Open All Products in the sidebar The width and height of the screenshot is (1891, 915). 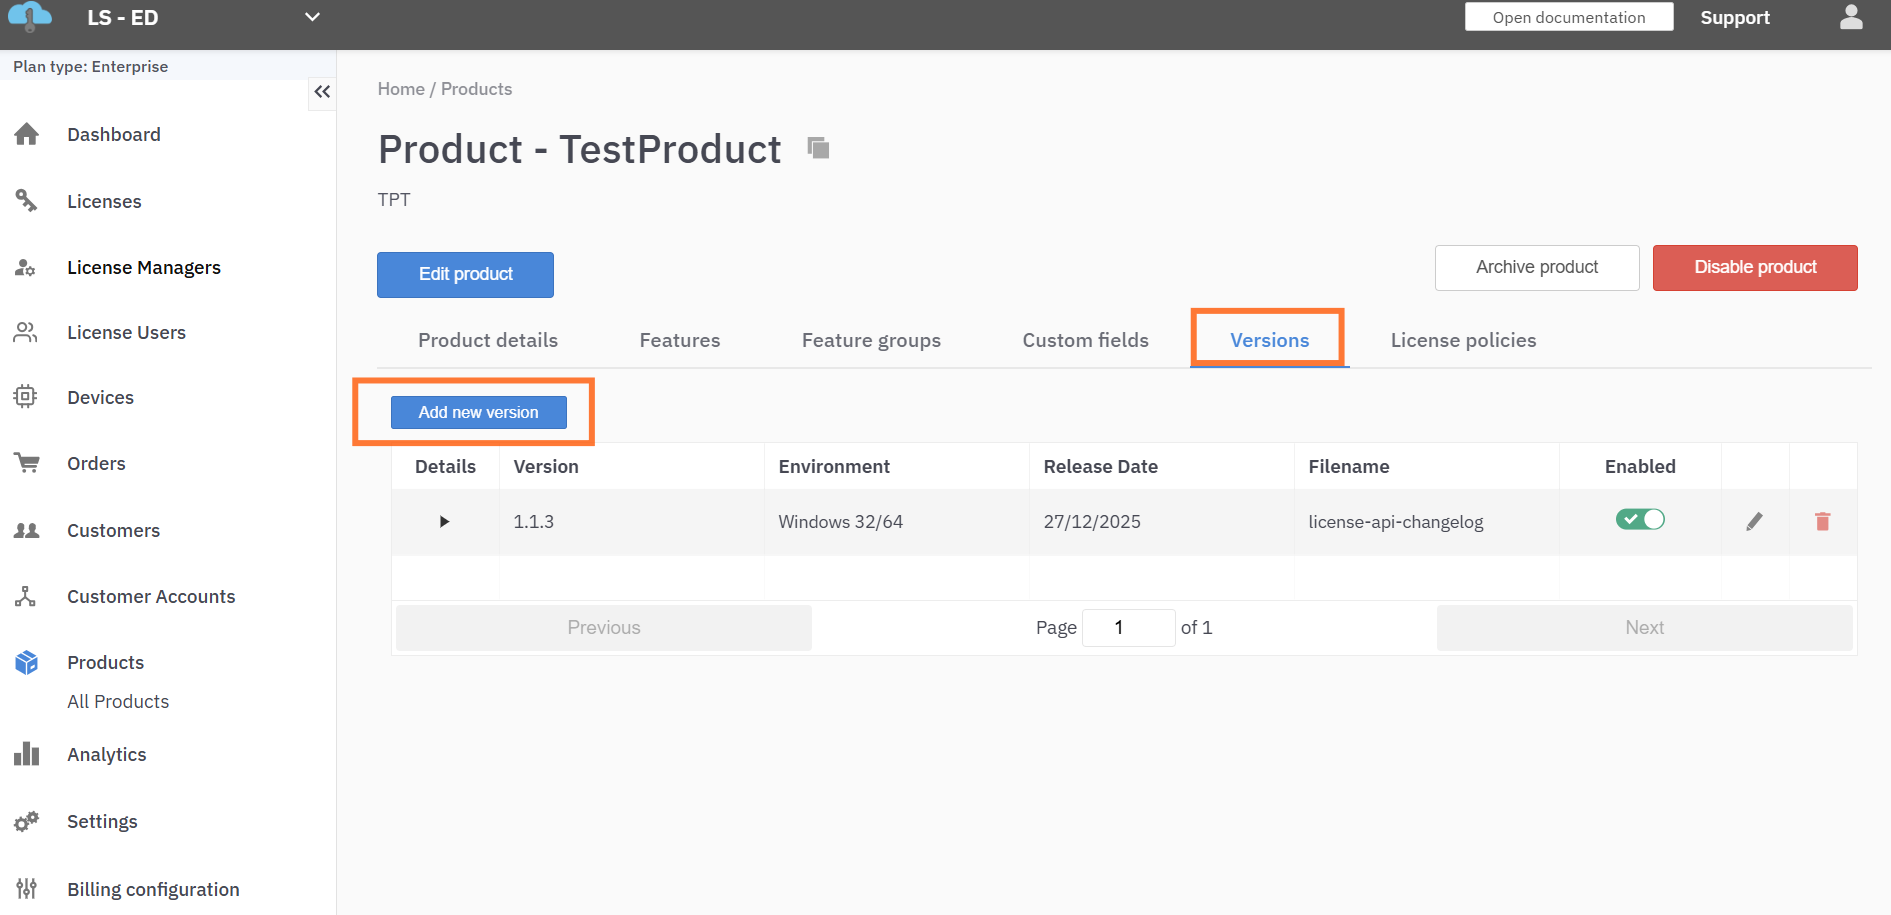[118, 701]
